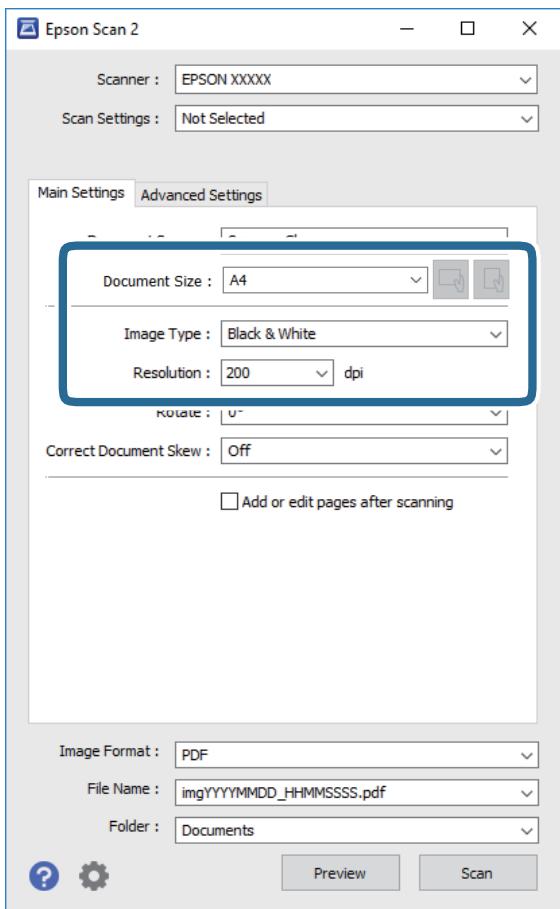Expand the File Name dropdown
Screen dimensions: 560x909
[356, 792]
